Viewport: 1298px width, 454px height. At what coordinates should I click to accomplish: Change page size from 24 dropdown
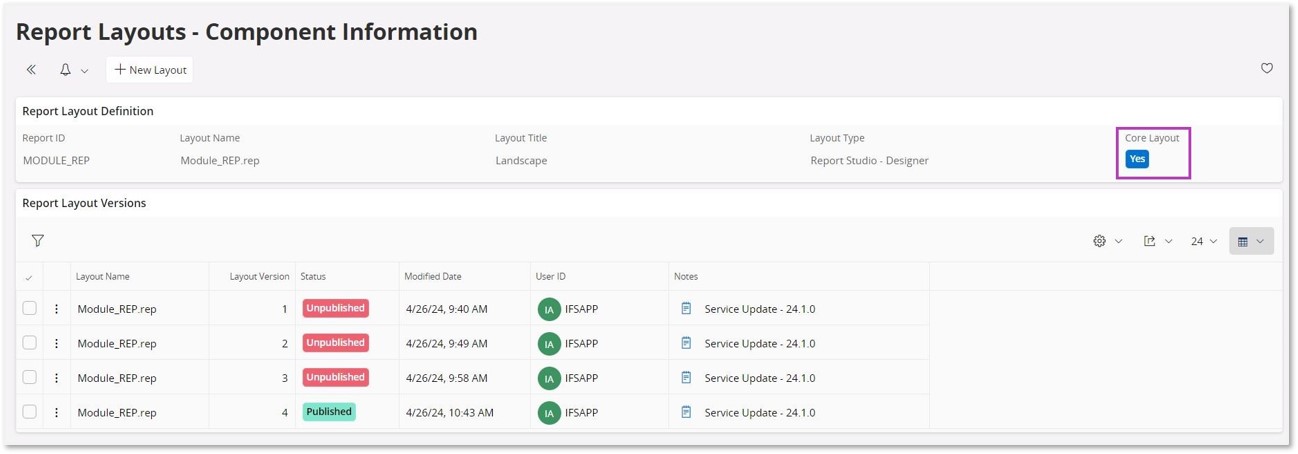(x=1204, y=241)
